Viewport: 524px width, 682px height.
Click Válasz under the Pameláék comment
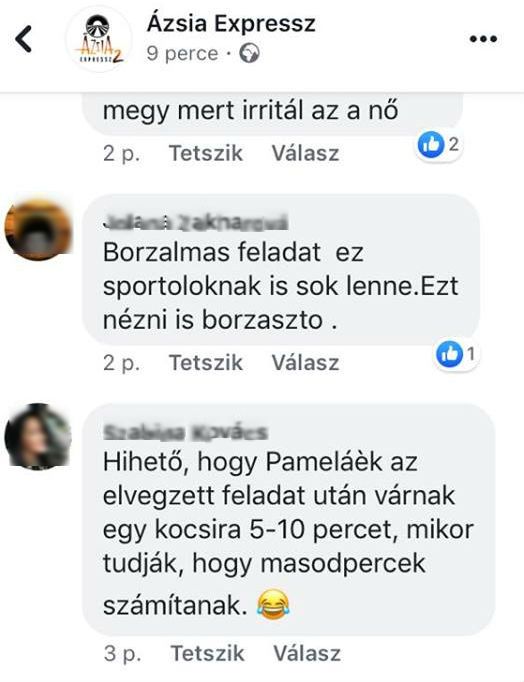(x=307, y=653)
